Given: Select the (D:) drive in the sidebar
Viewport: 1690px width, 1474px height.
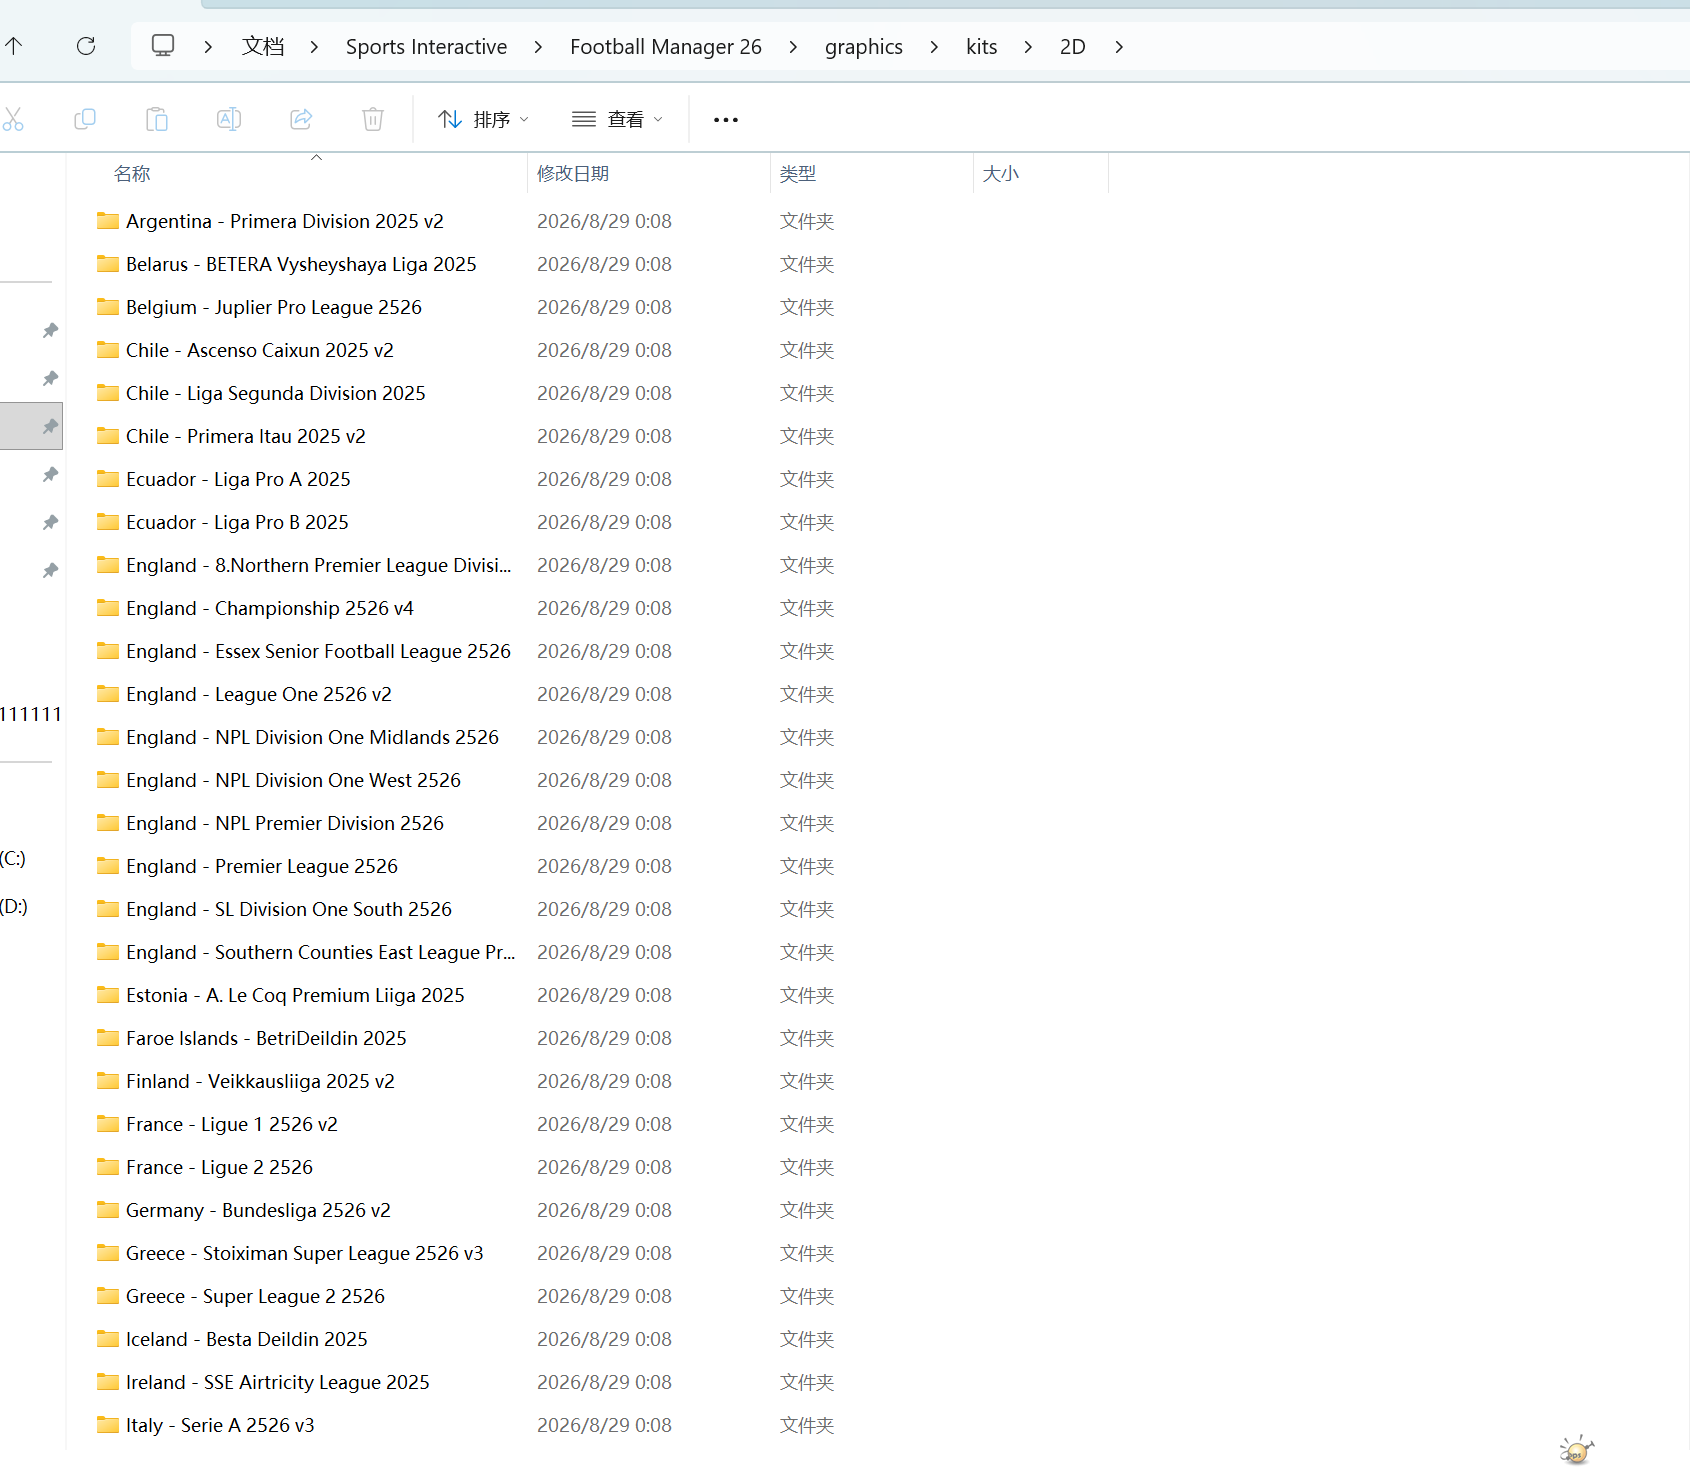Looking at the screenshot, I should (x=14, y=906).
